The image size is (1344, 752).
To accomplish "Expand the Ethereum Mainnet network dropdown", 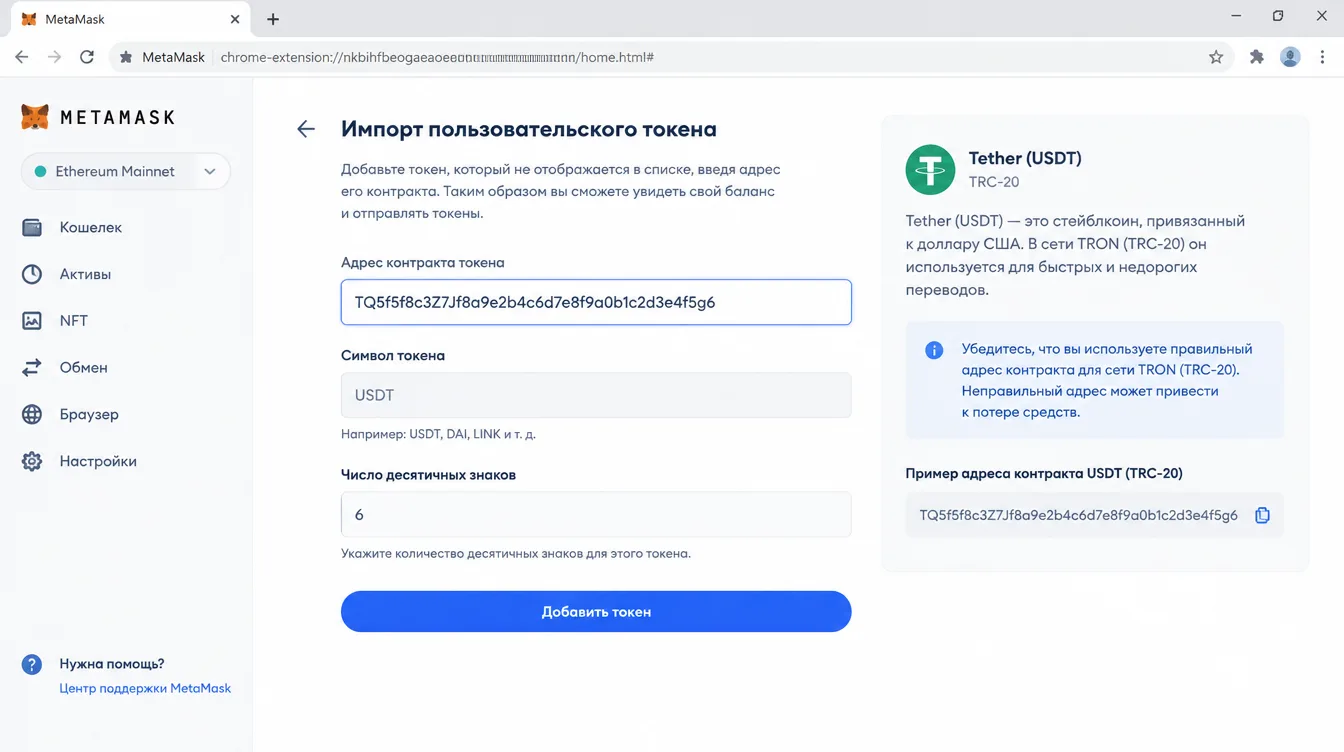I will pyautogui.click(x=126, y=171).
